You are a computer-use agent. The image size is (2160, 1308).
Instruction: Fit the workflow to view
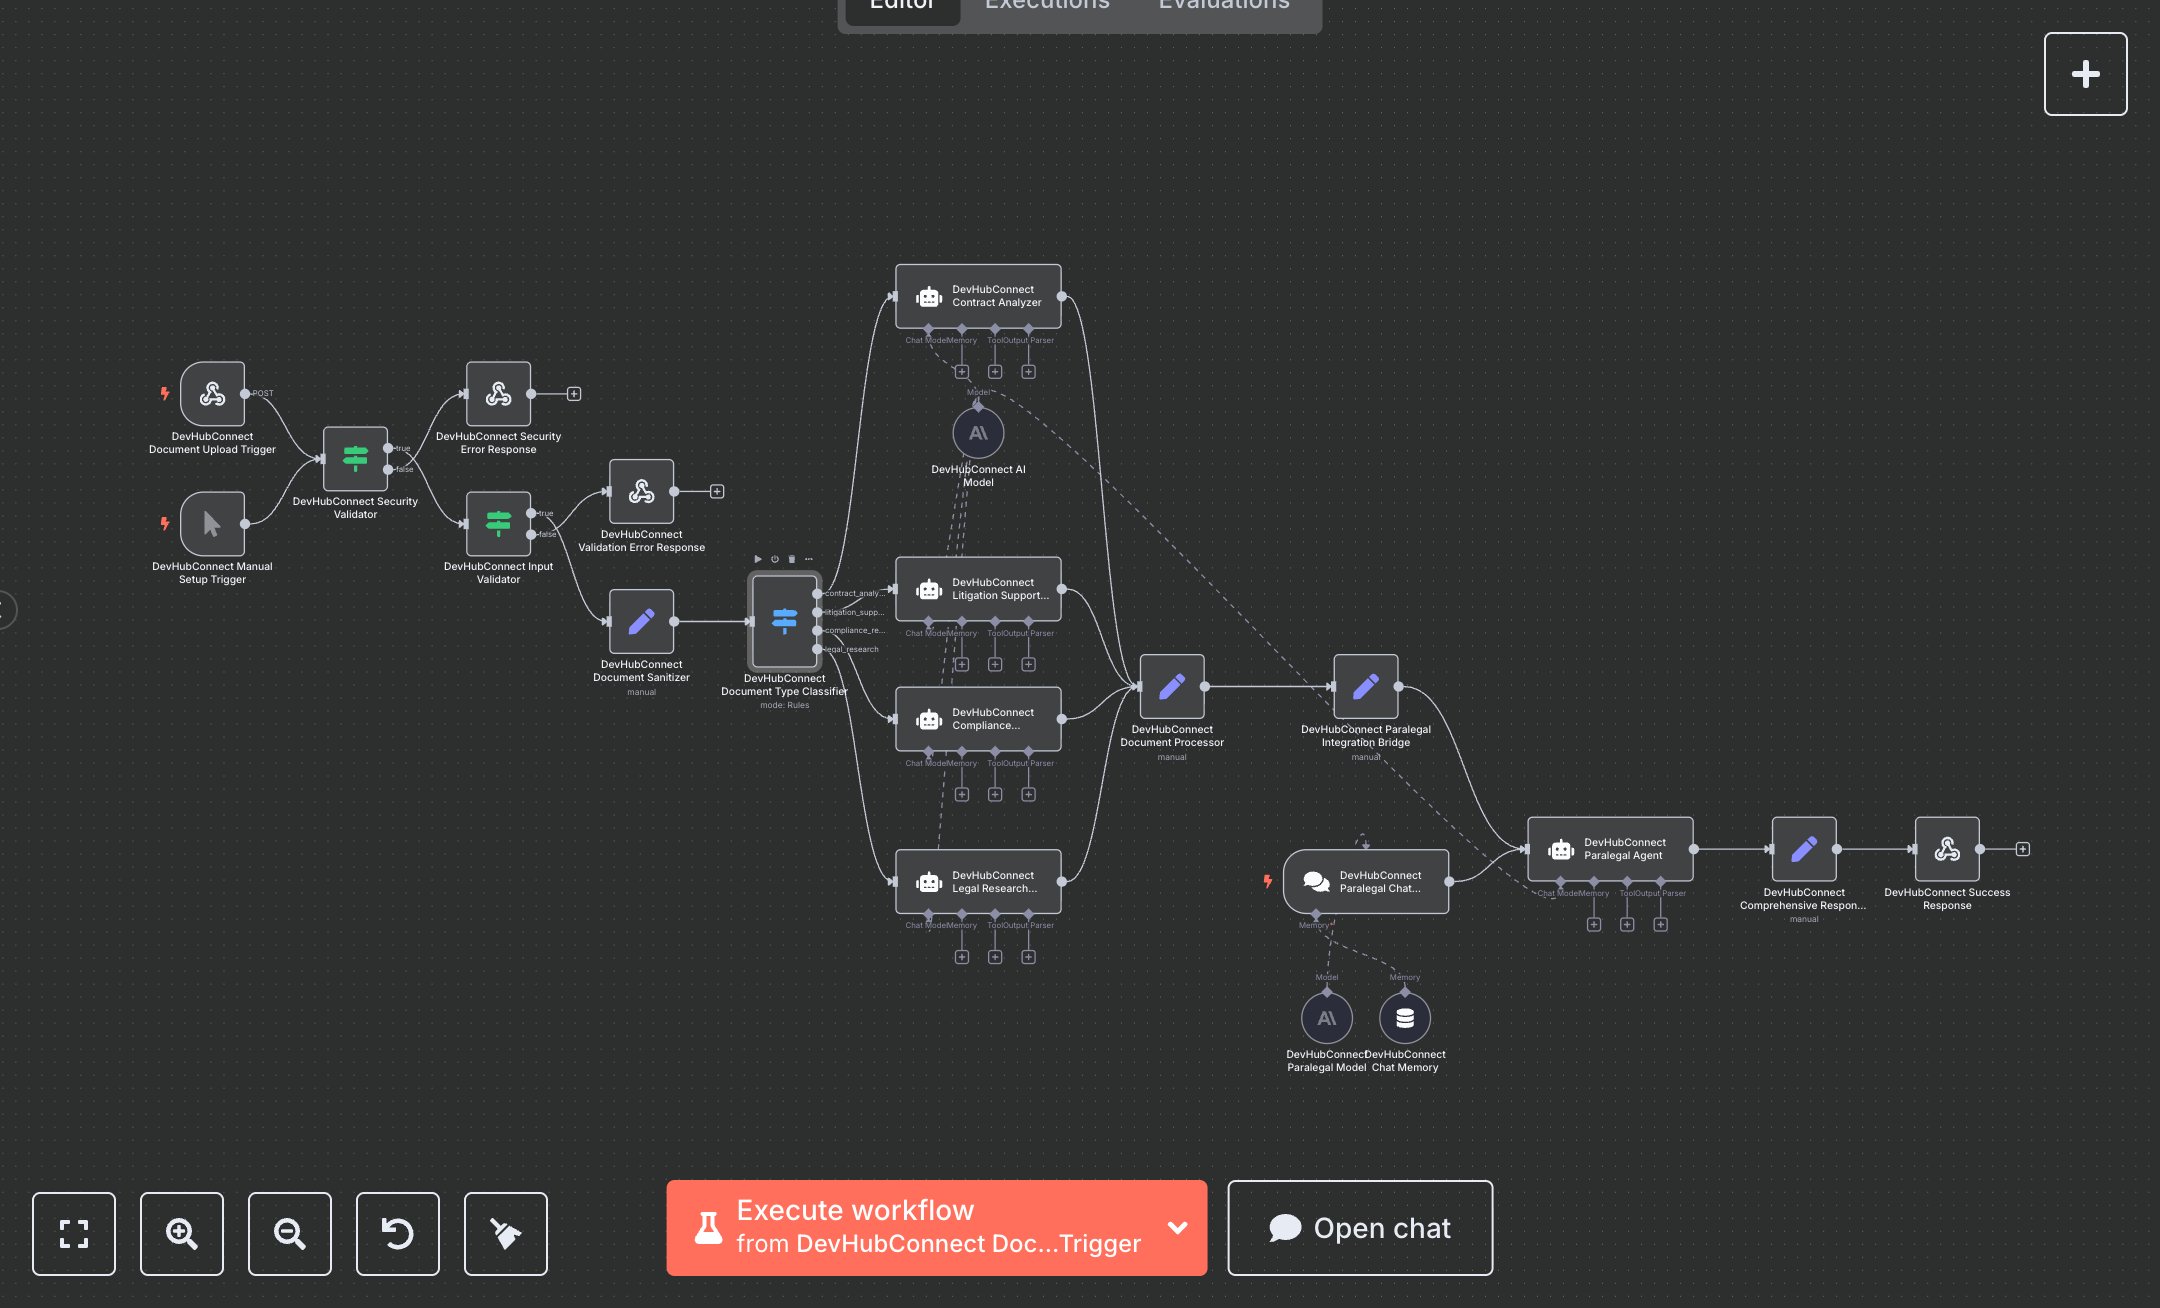tap(74, 1234)
